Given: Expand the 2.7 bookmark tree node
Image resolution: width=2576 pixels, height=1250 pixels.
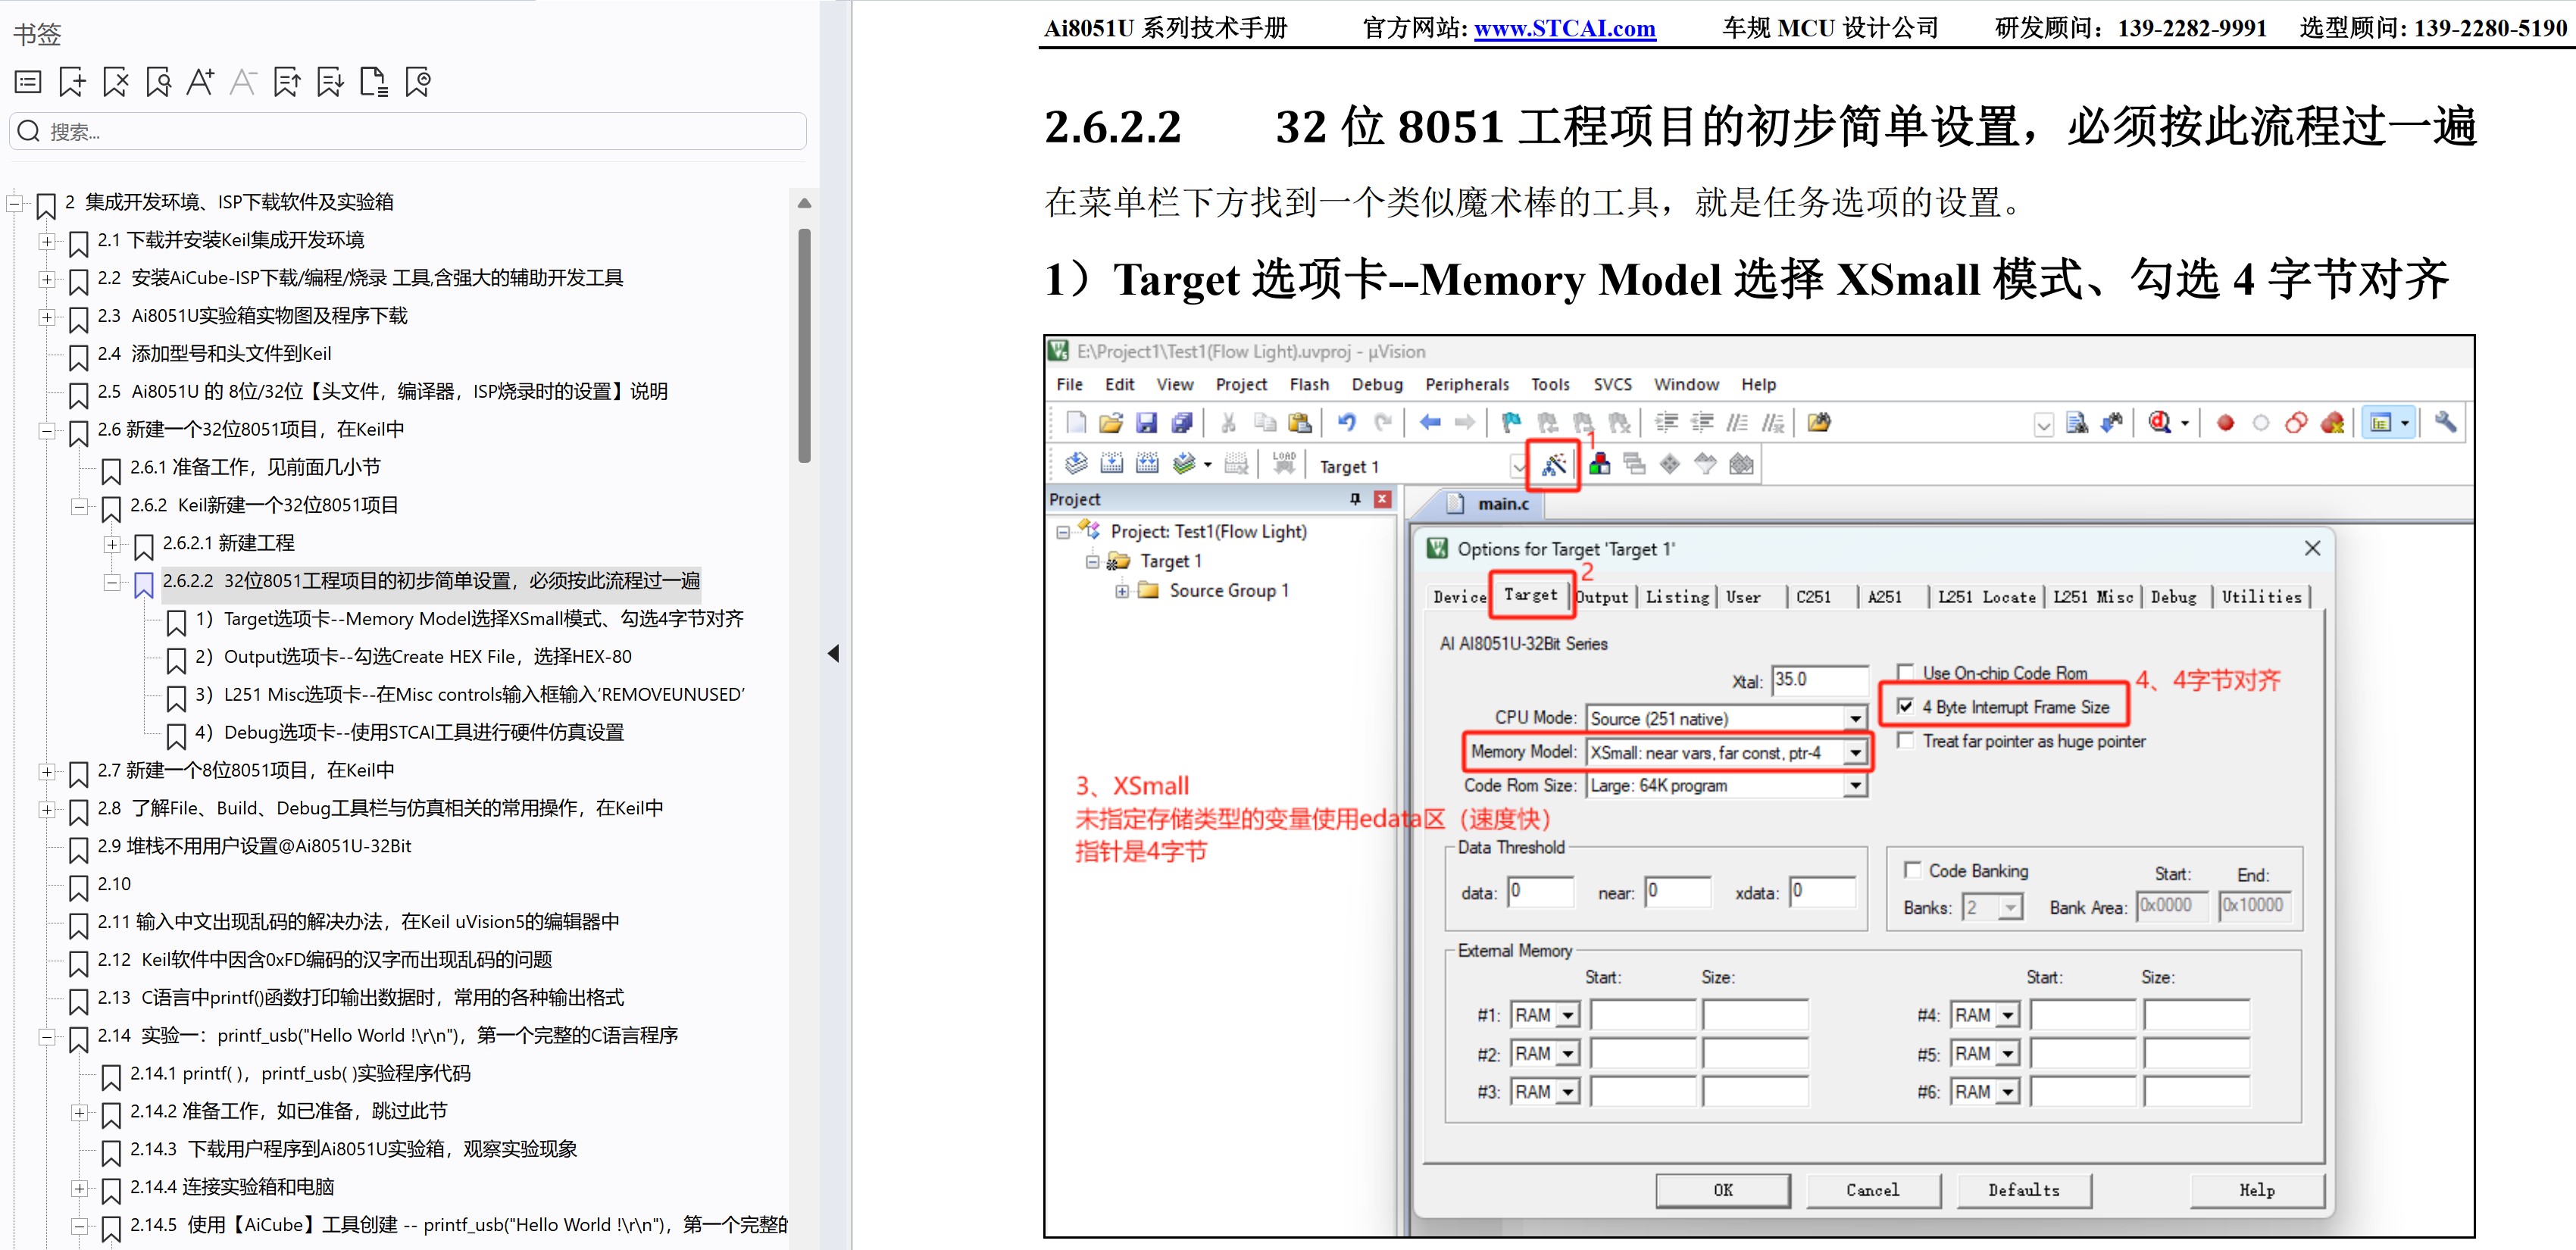Looking at the screenshot, I should (46, 772).
